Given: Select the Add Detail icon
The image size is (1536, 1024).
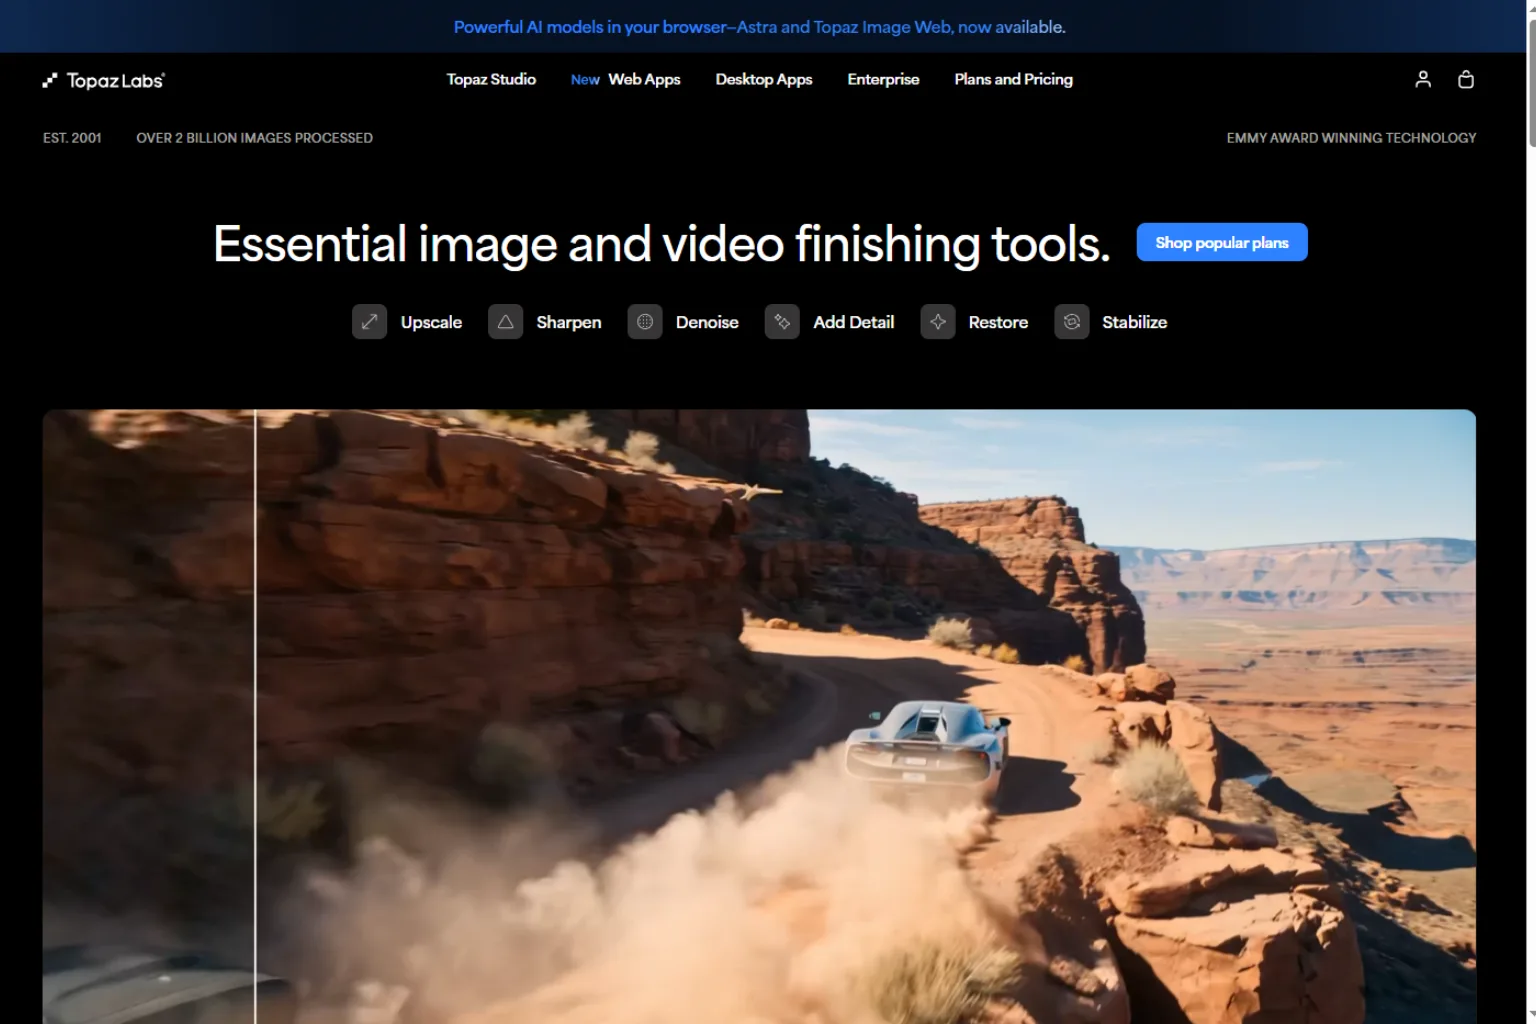Looking at the screenshot, I should (x=782, y=322).
